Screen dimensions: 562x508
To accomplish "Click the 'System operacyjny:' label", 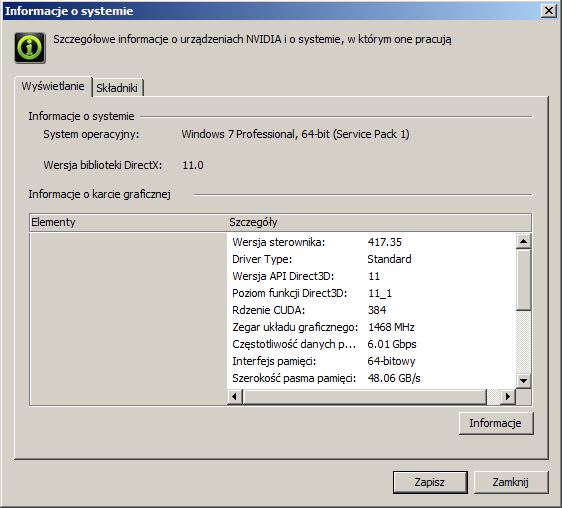I will (91, 134).
